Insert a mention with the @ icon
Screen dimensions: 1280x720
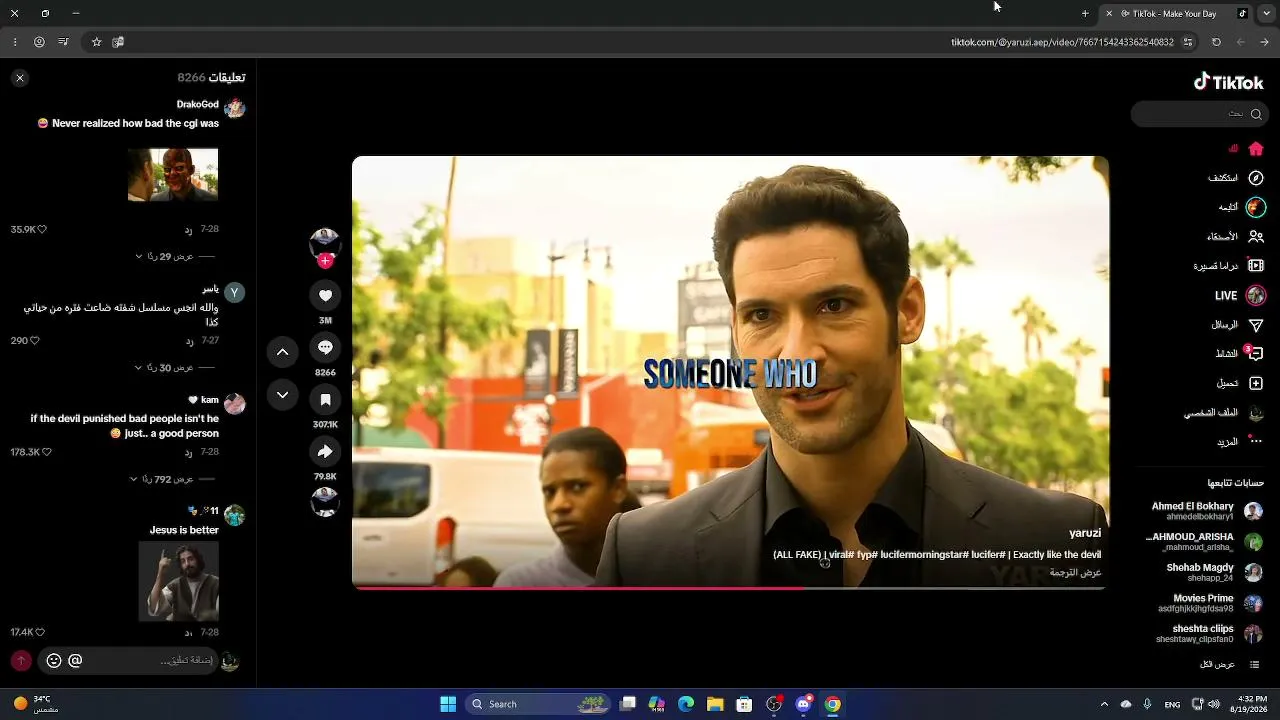tap(75, 661)
